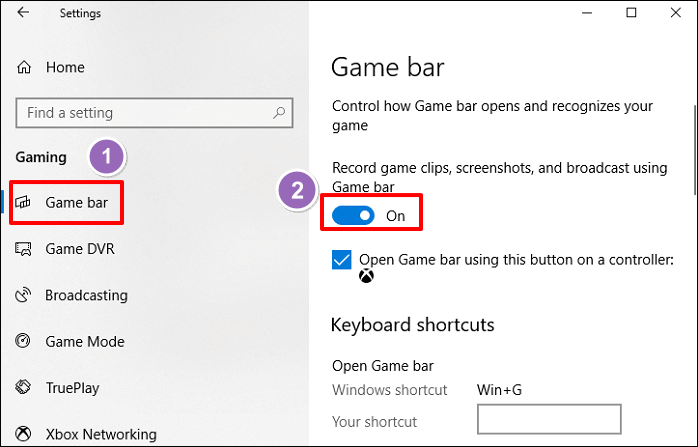
Task: Close the Settings window
Action: point(676,12)
